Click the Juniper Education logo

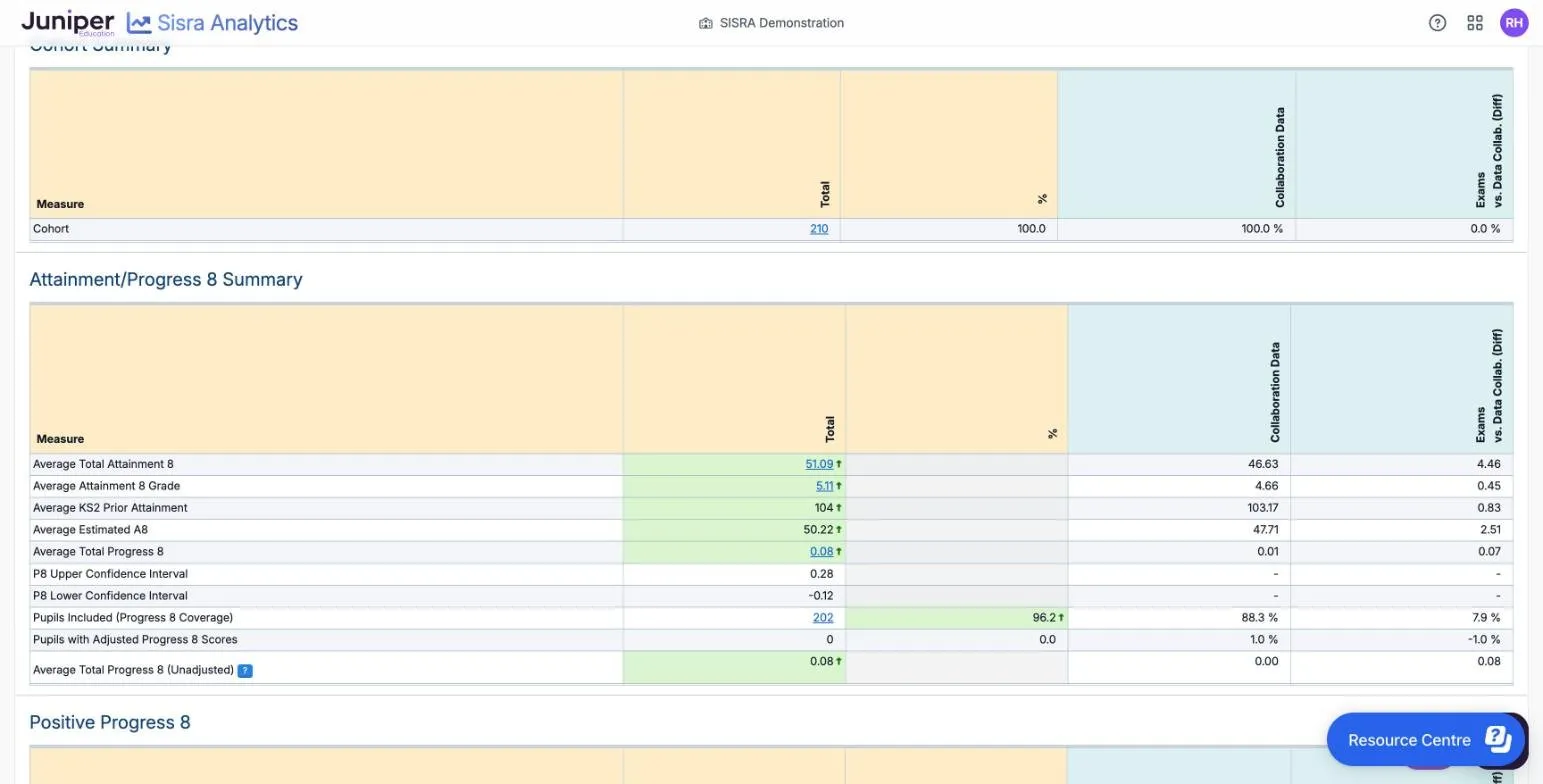click(68, 23)
